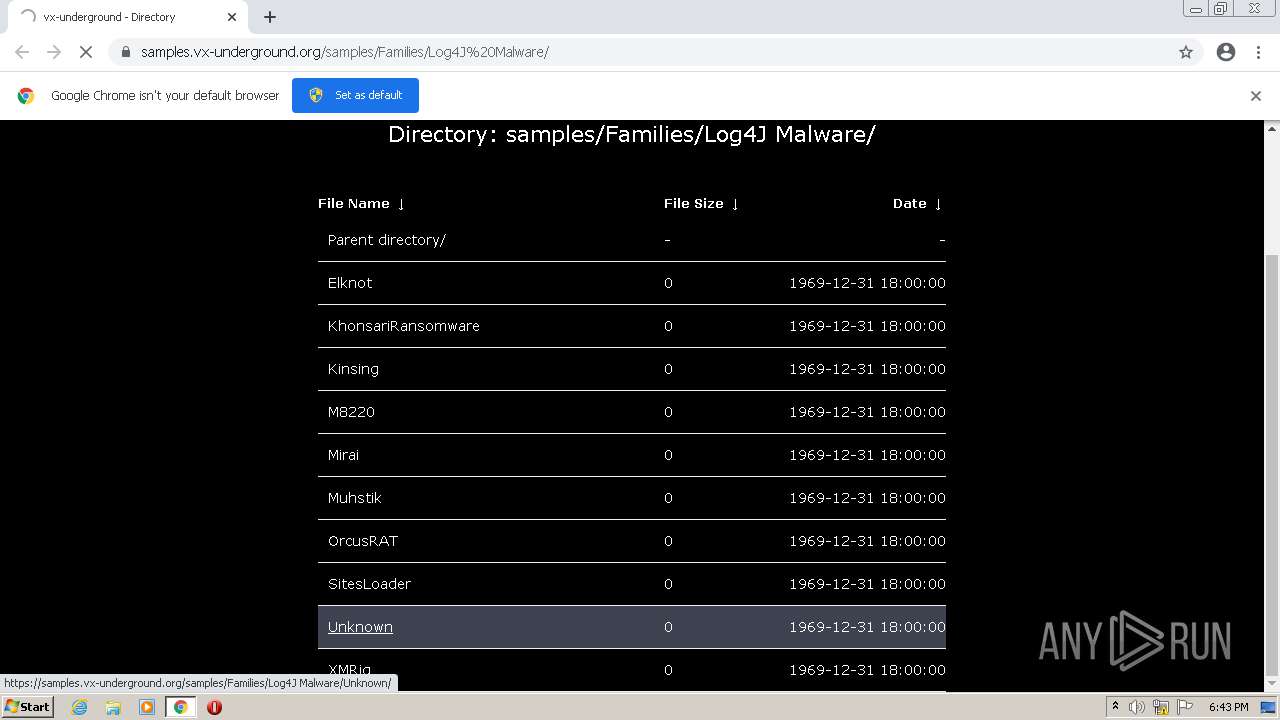Open the Parent directory link
Image resolution: width=1280 pixels, height=720 pixels.
[x=387, y=240]
